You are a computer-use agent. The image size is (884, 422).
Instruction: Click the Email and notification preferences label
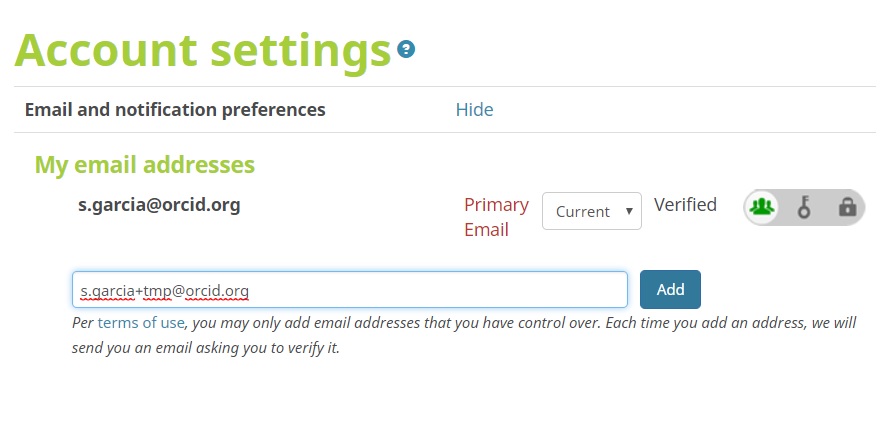tap(175, 110)
